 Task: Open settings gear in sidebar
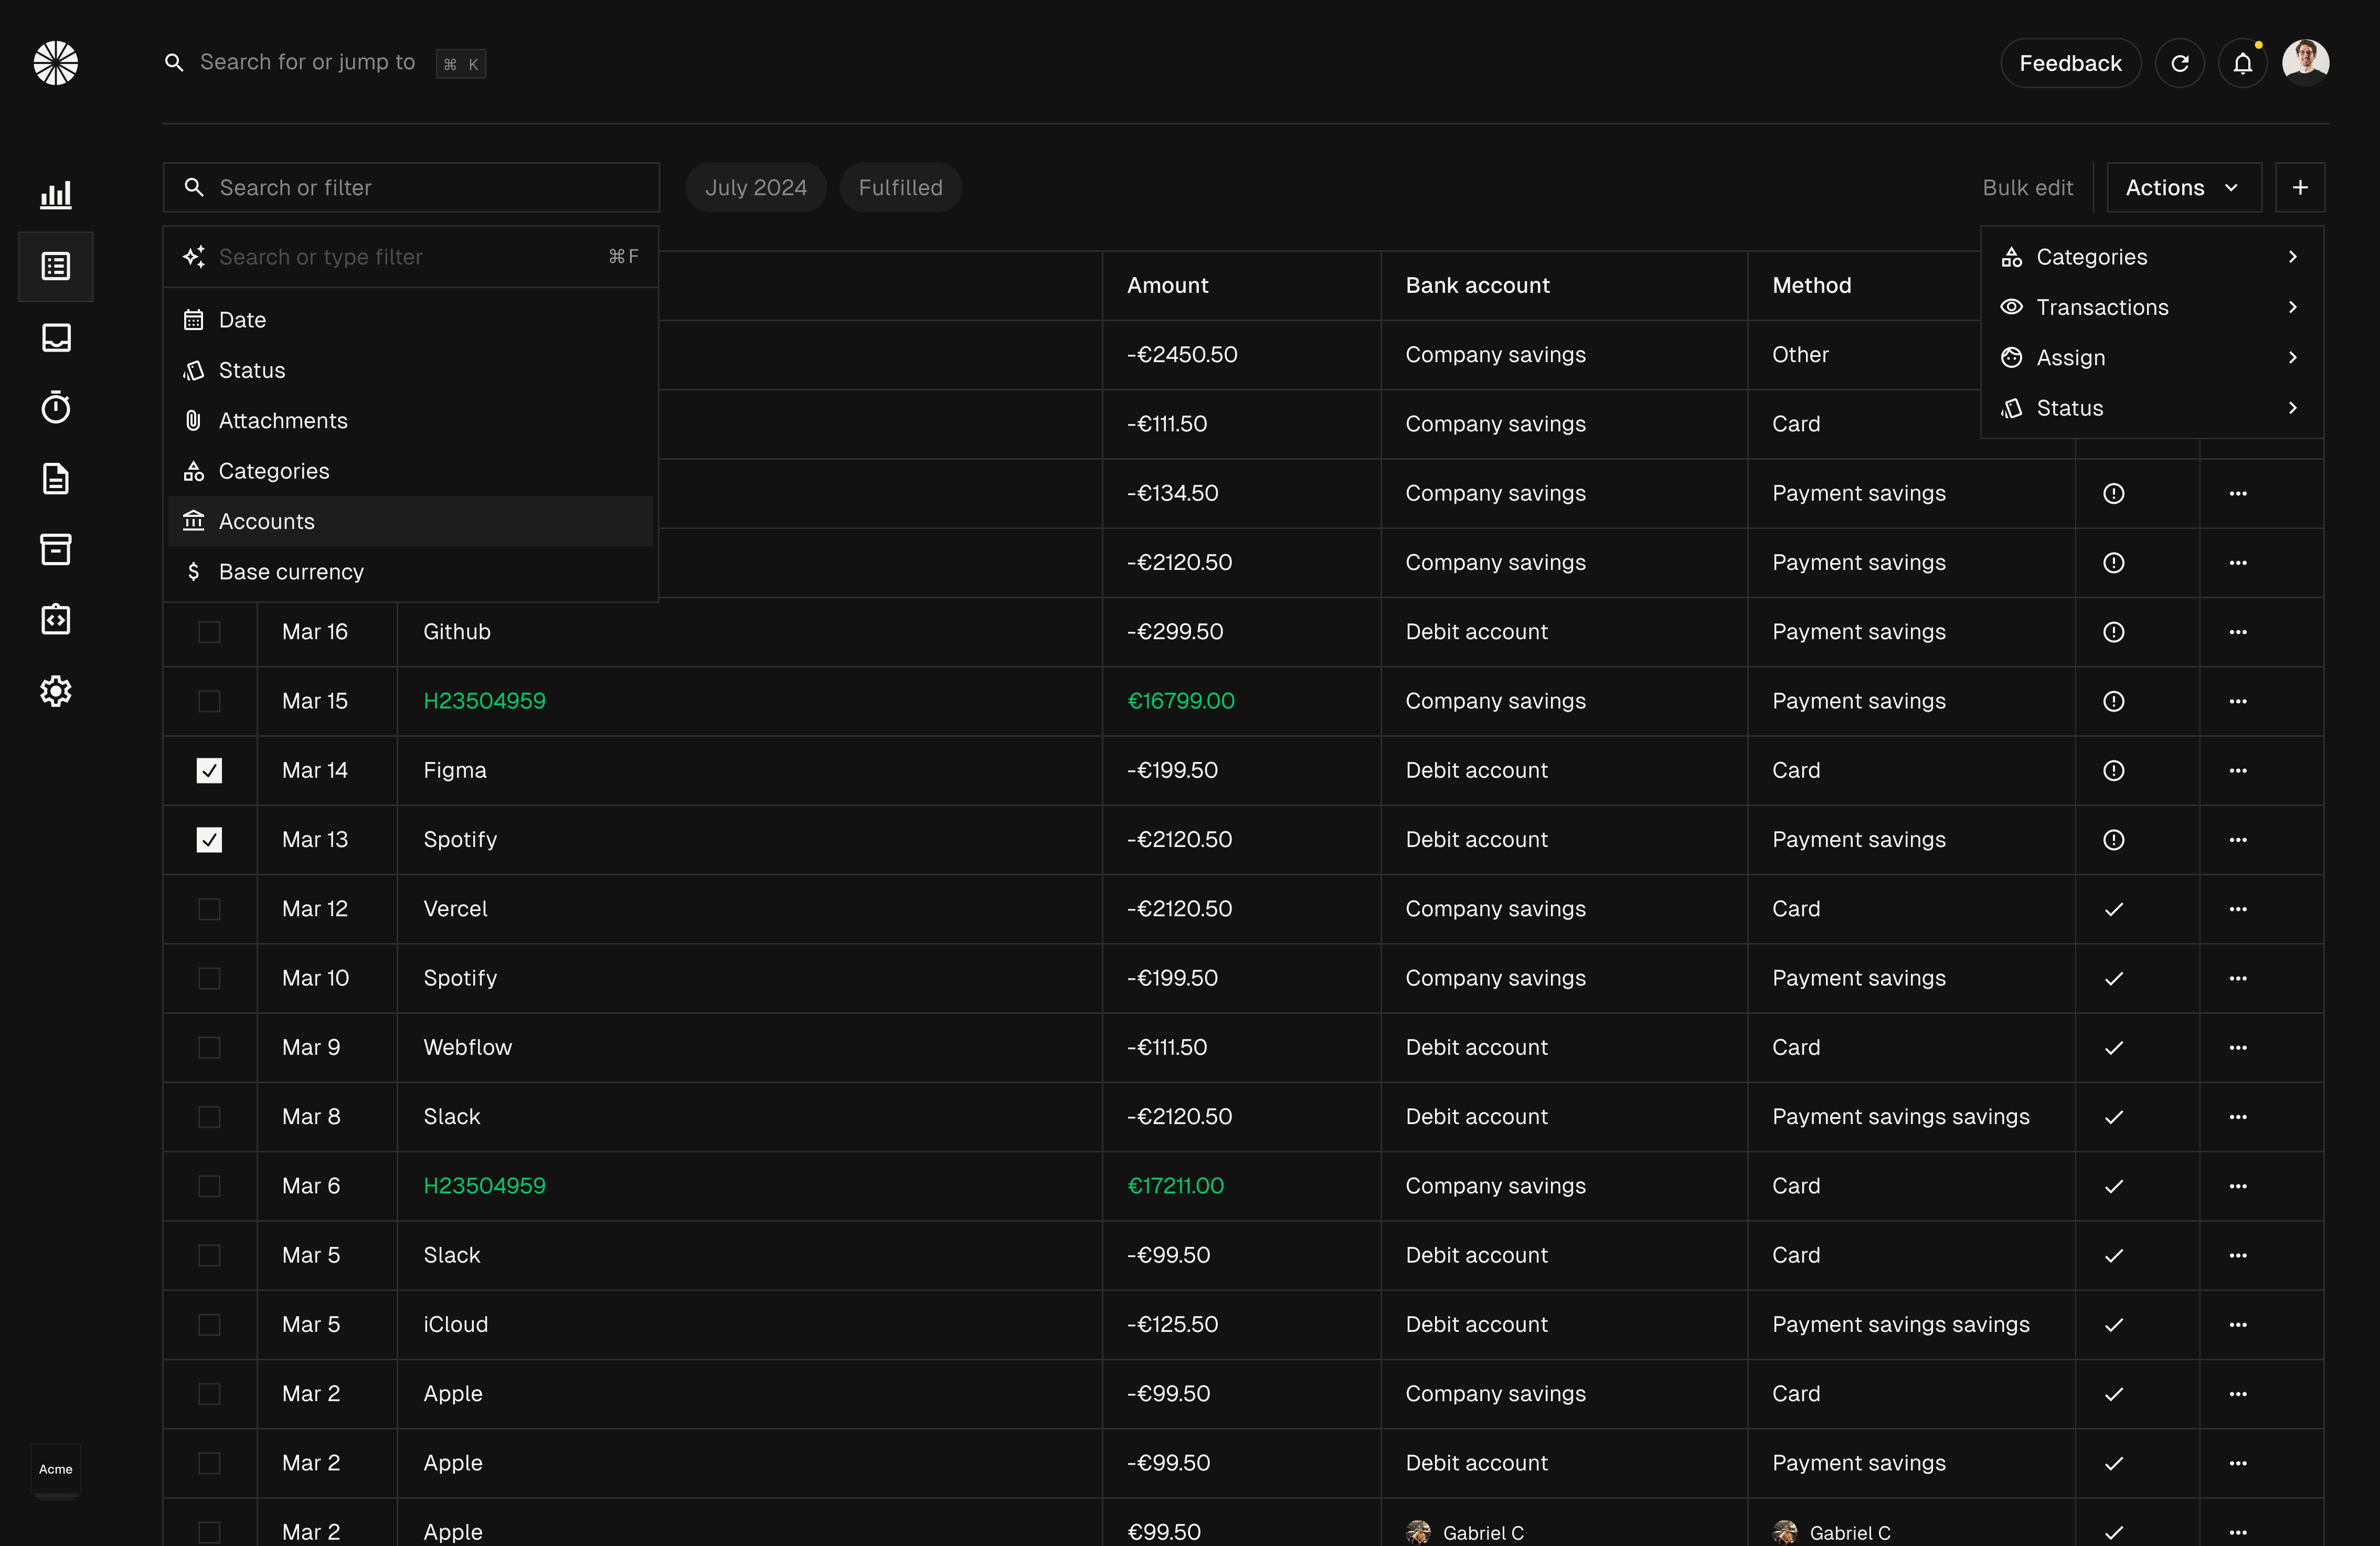(x=56, y=690)
